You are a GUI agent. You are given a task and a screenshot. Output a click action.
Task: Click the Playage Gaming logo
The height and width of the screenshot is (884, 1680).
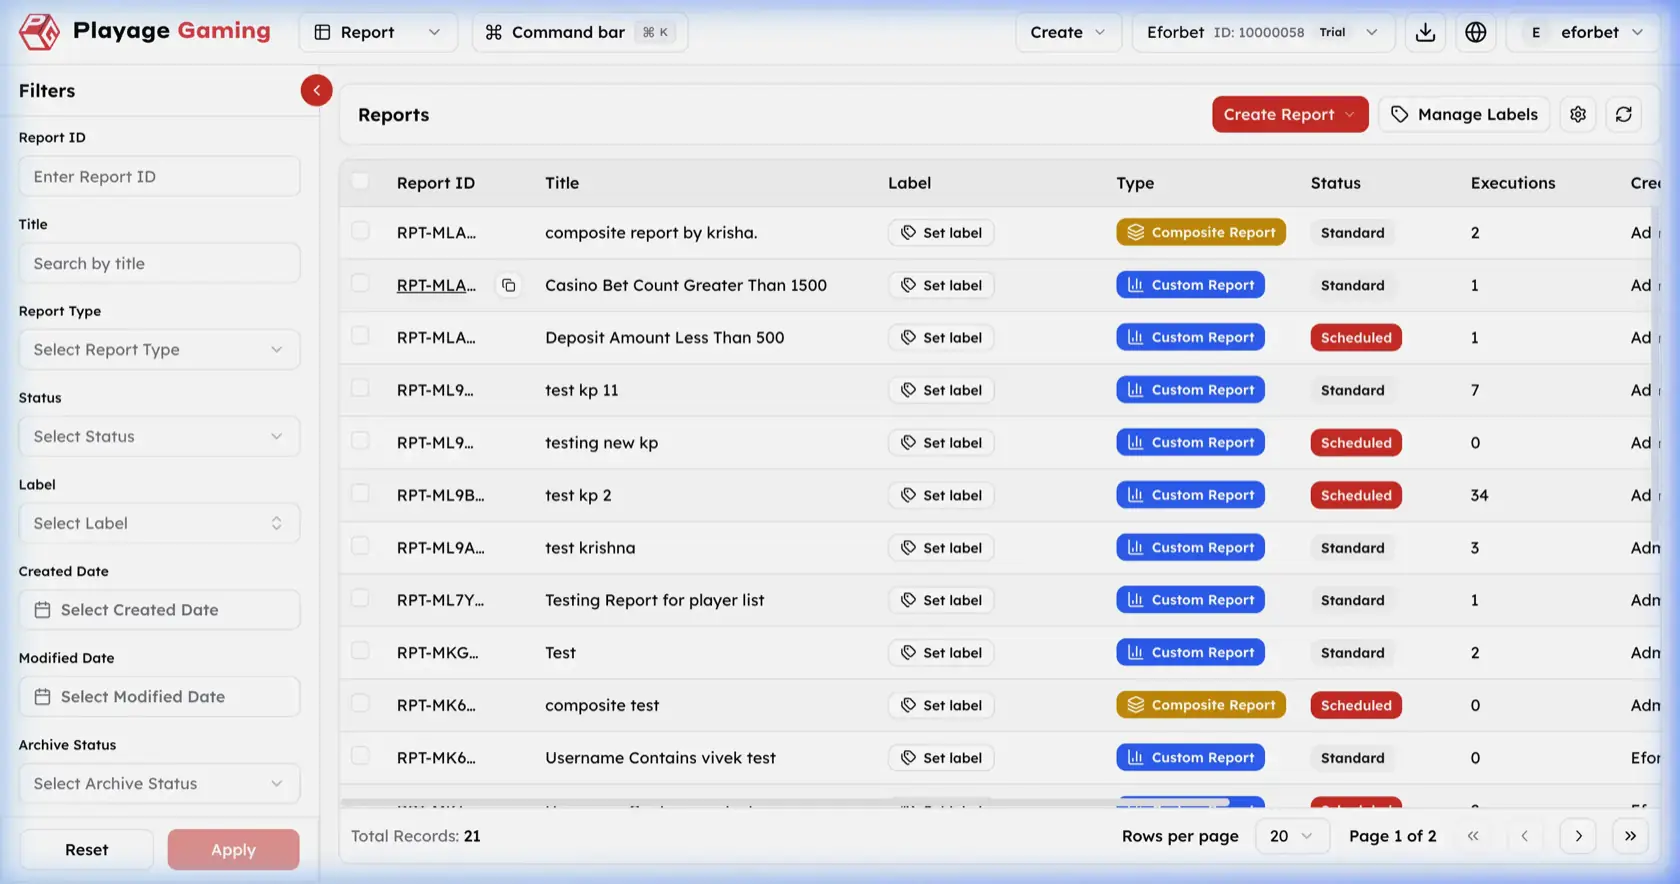coord(145,32)
